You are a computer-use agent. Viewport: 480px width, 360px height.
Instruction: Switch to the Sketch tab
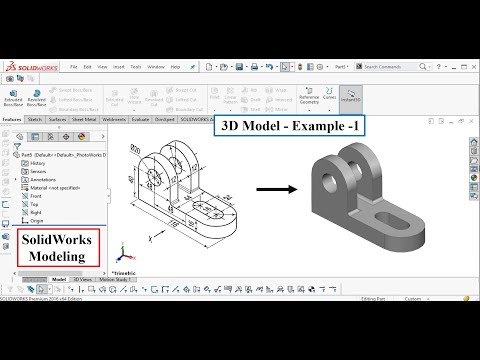35,119
